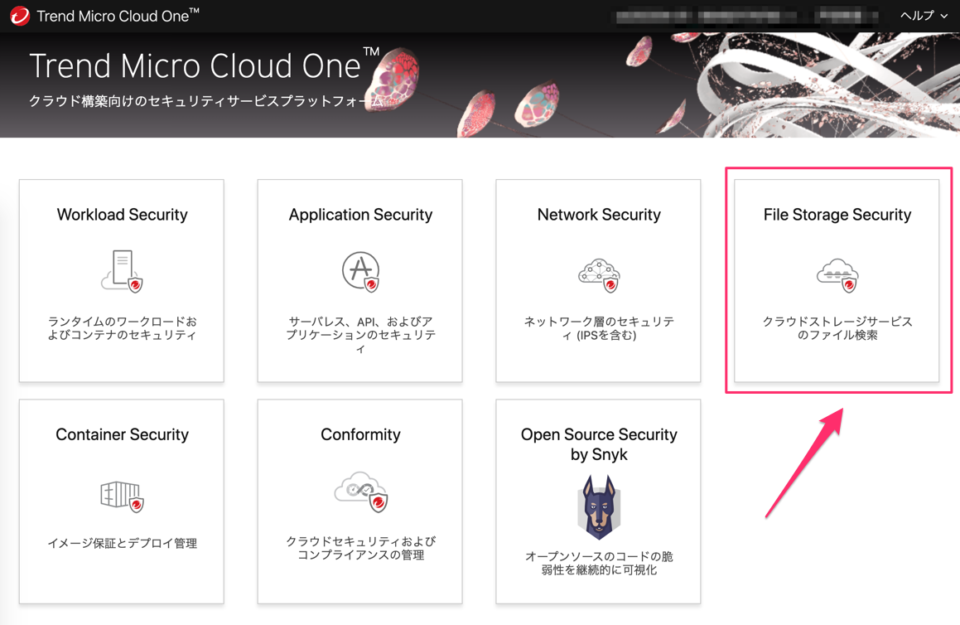
Task: Click the Application Security serverless icon
Action: (359, 268)
